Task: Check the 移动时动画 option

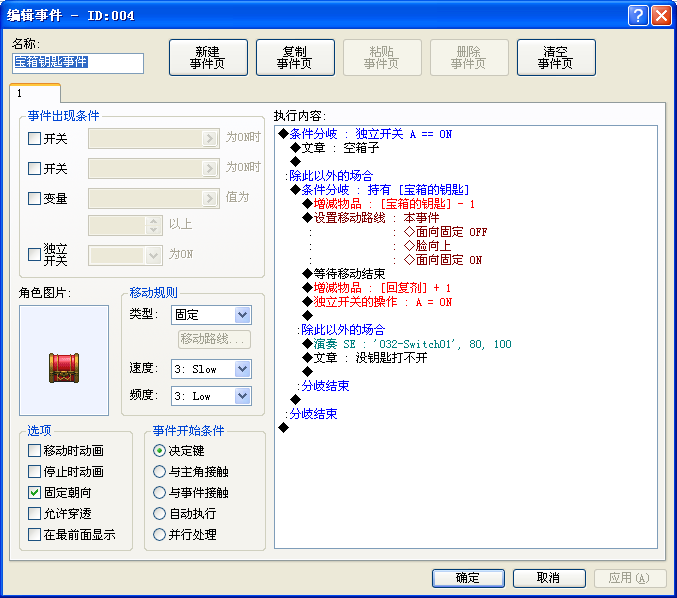Action: click(x=34, y=451)
